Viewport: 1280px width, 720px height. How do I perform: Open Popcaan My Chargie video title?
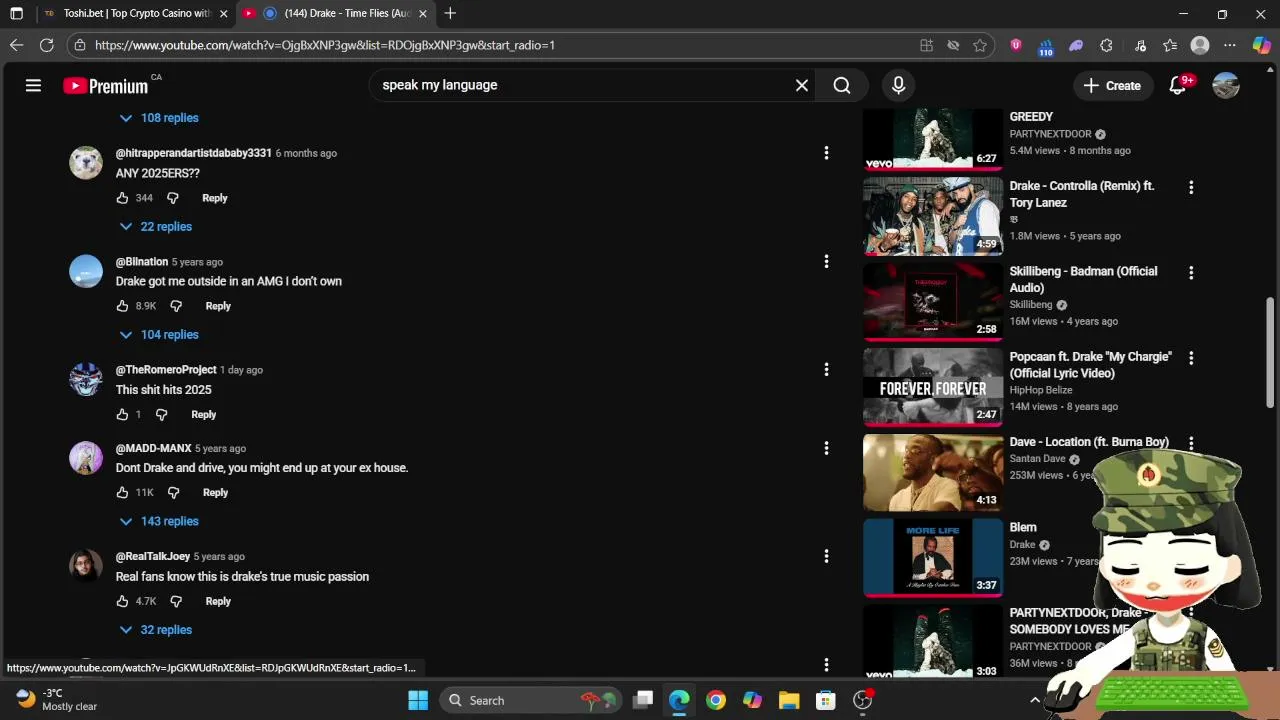pos(1090,365)
